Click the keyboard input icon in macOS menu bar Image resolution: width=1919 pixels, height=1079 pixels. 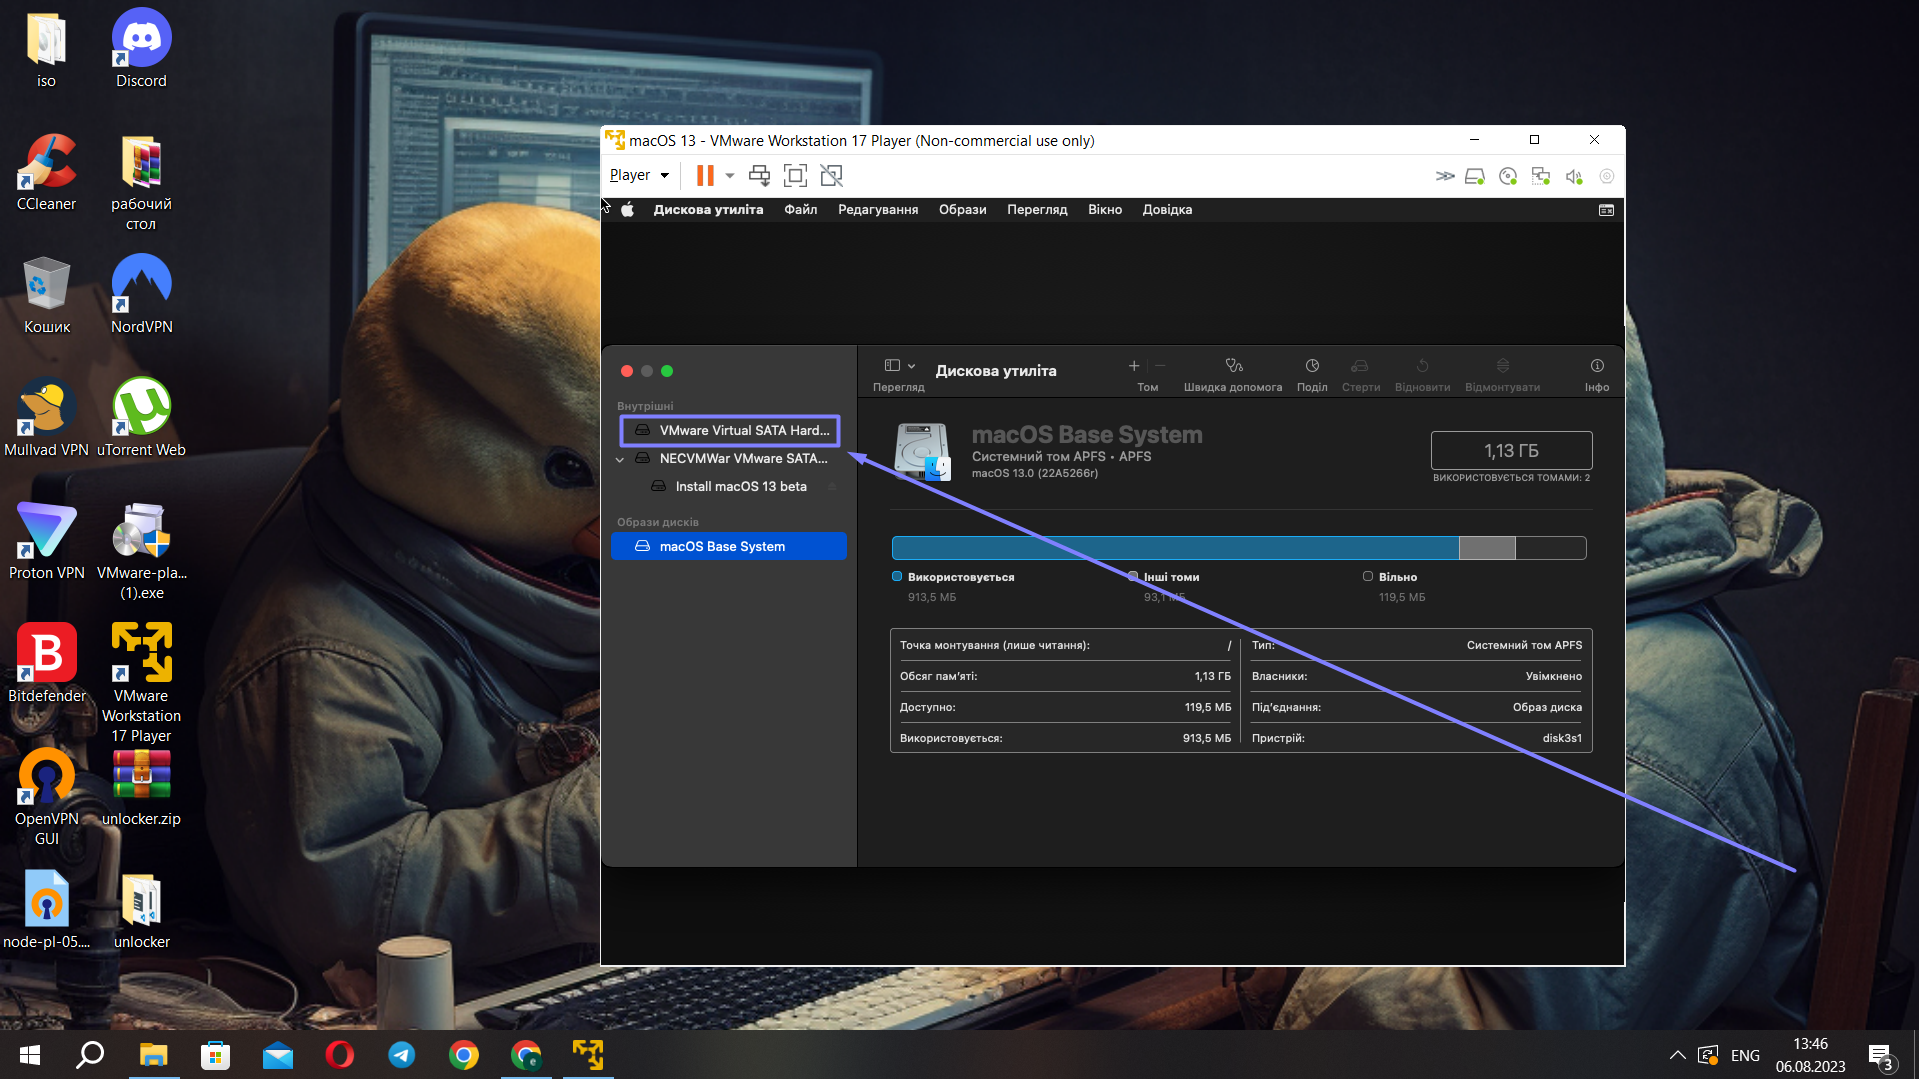[1606, 210]
